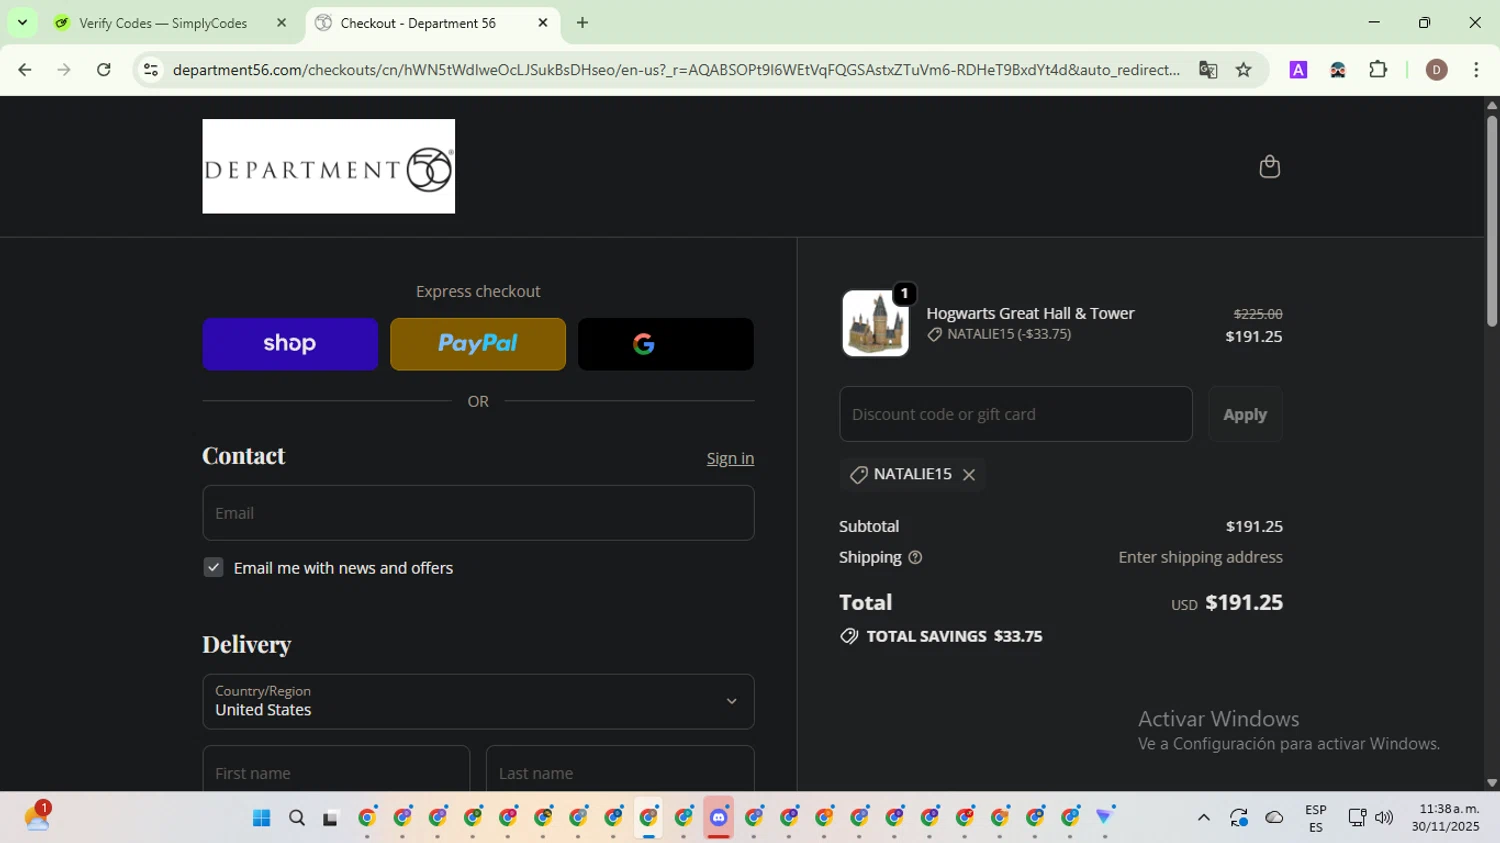Click the Total USD $191.25 amount

pos(1227,603)
